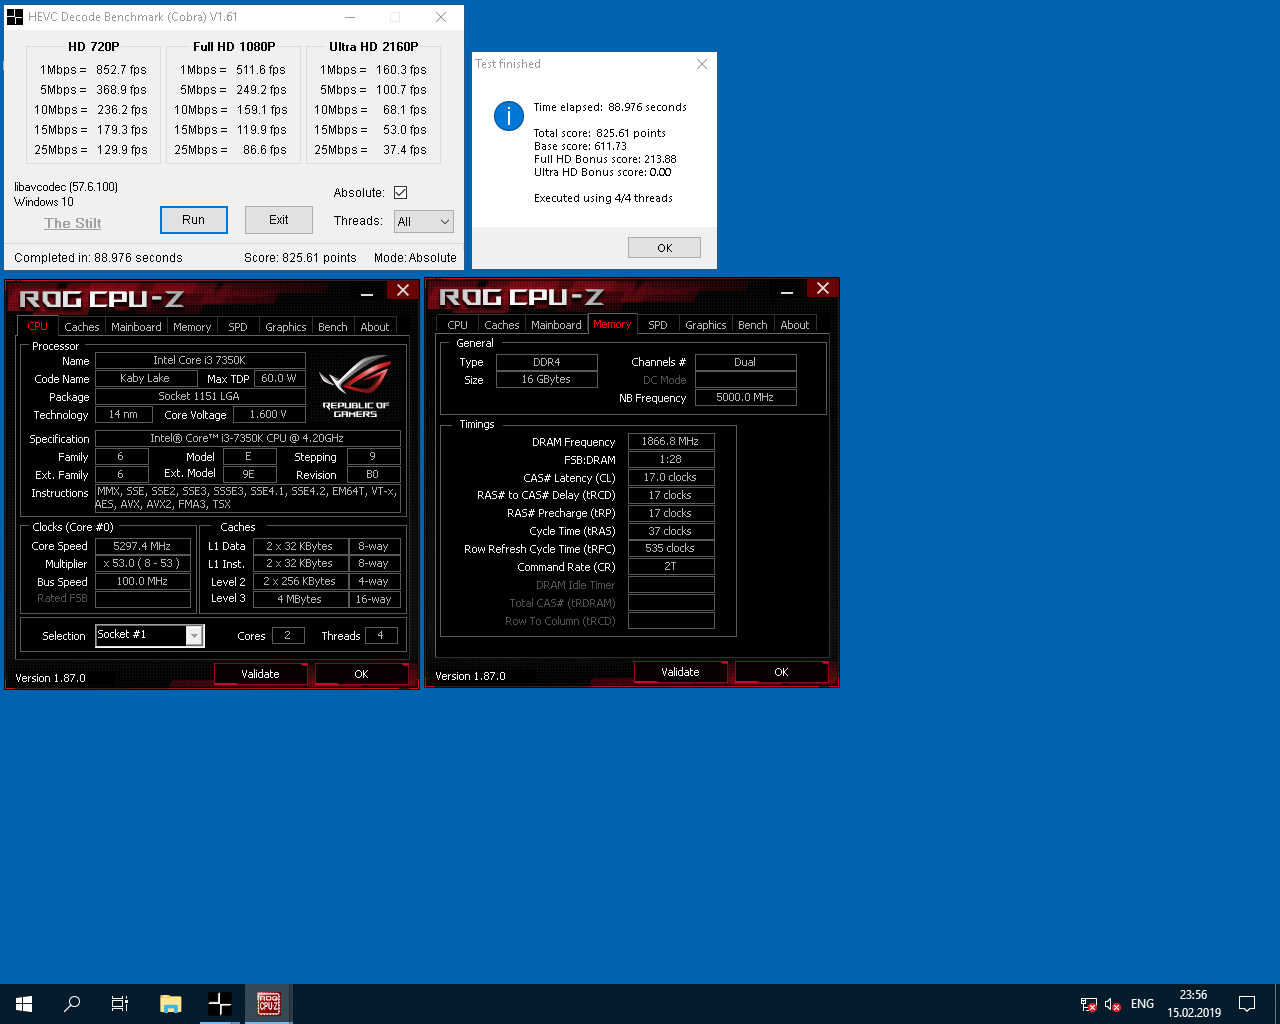Open File Explorer from taskbar

click(171, 1004)
